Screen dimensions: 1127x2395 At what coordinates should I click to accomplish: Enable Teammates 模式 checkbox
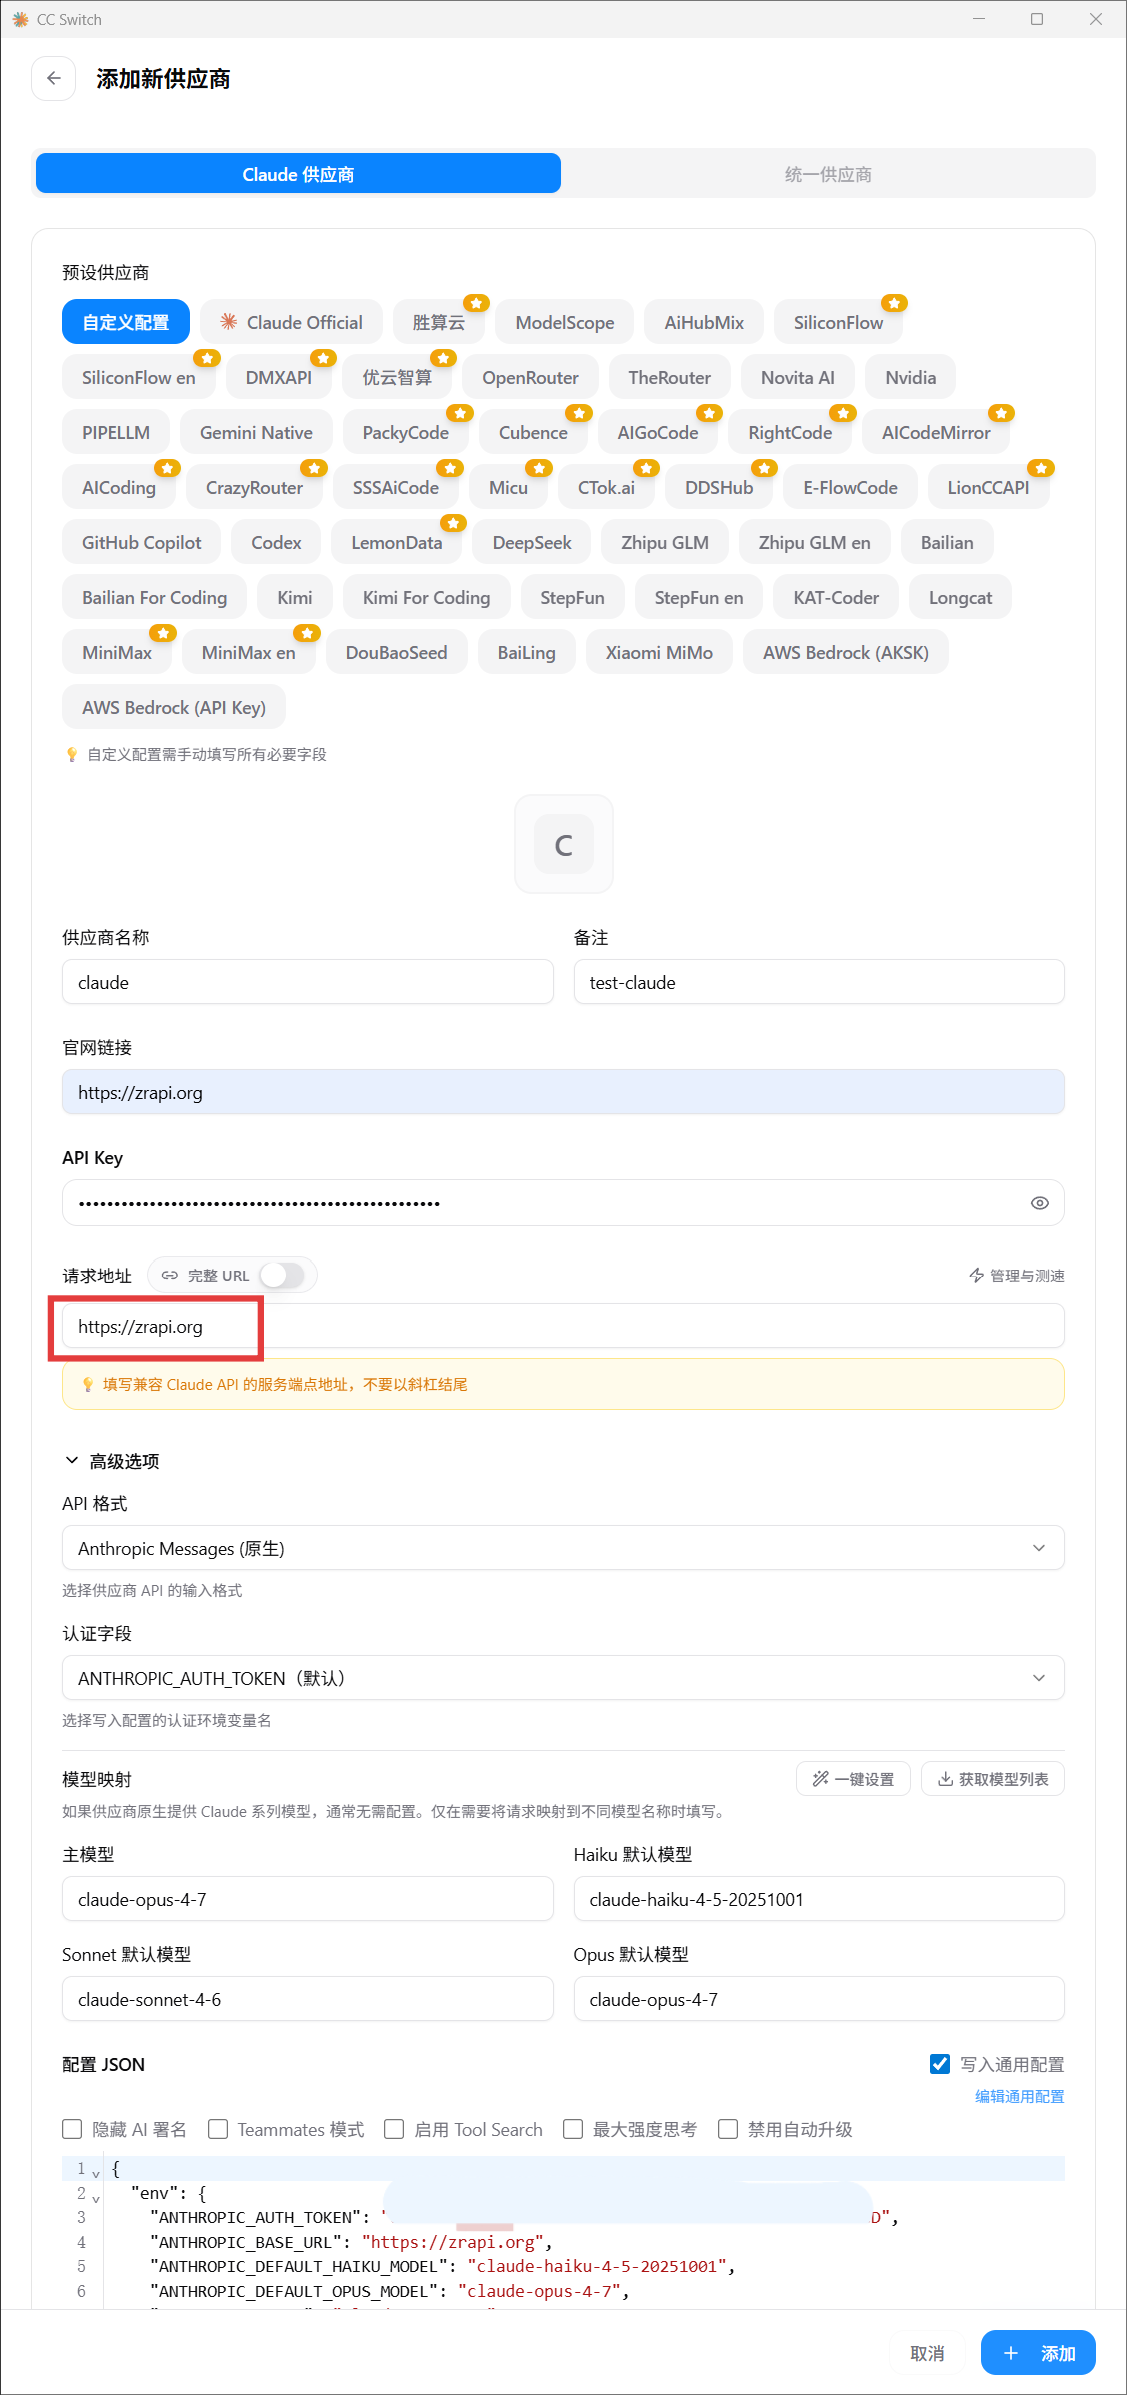point(218,2129)
